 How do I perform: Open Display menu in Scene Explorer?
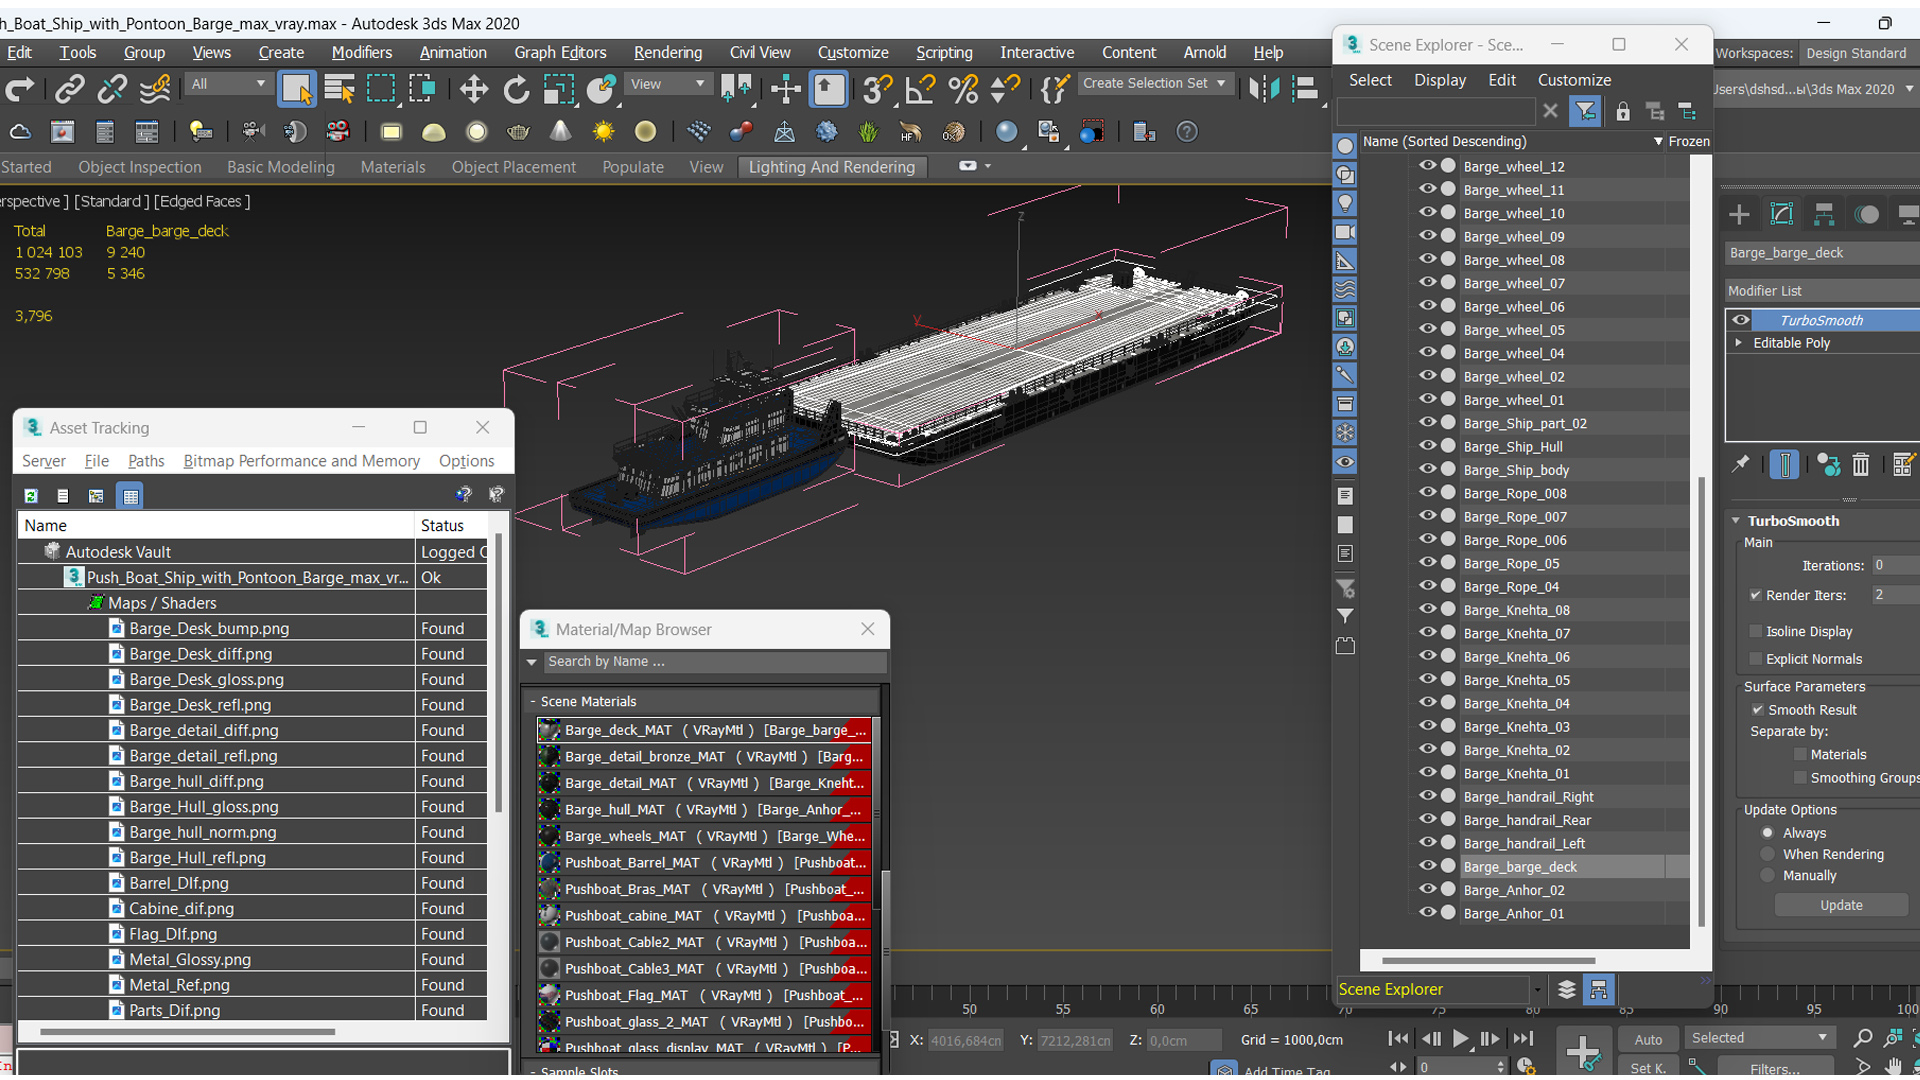(1439, 80)
